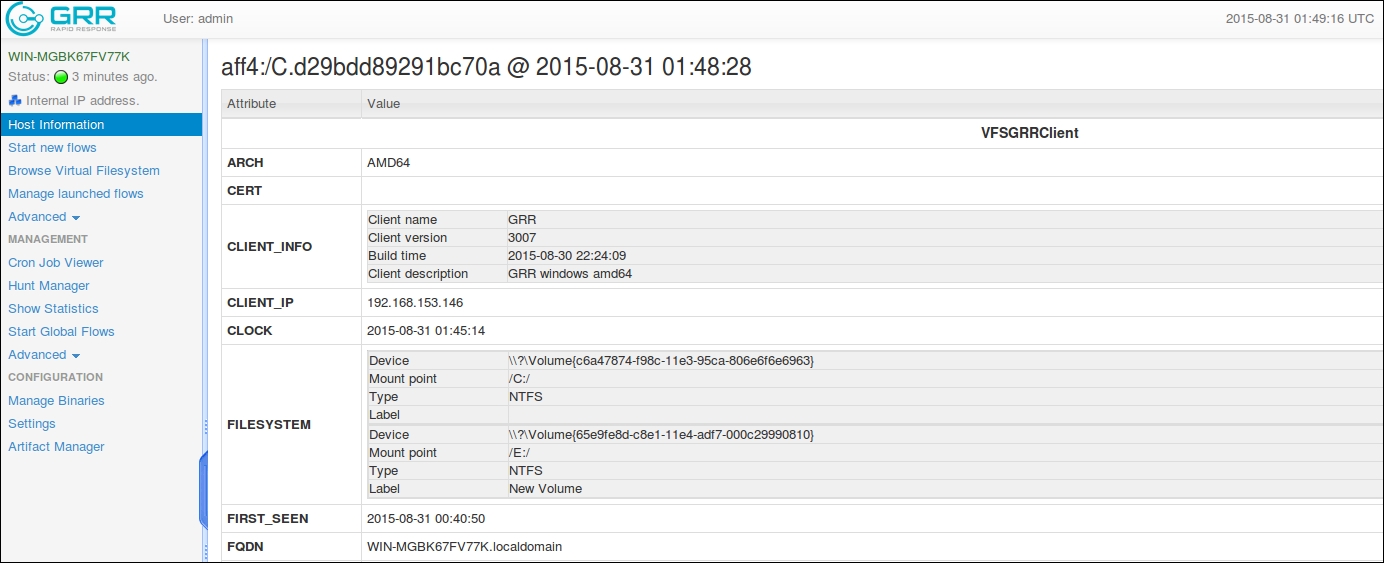Click the green client status indicator
The image size is (1384, 563).
tap(61, 77)
